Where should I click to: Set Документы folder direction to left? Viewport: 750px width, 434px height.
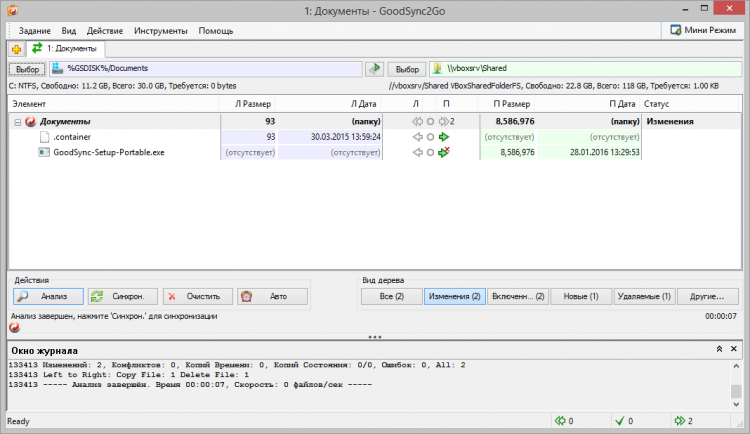[x=418, y=122]
